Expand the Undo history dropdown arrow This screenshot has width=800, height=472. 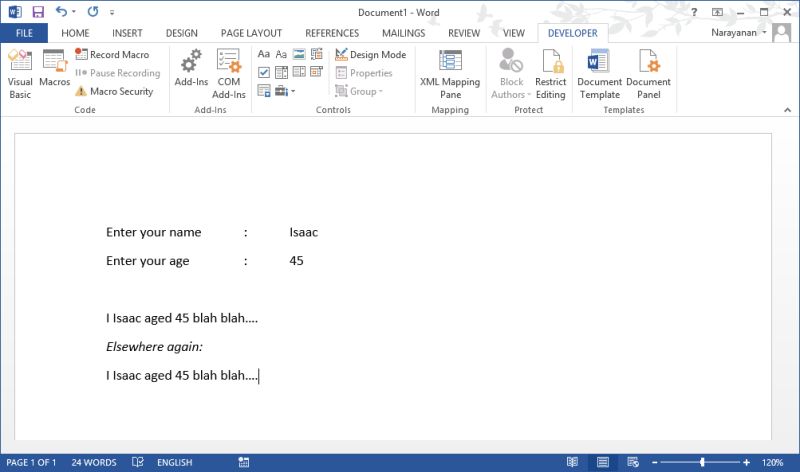74,12
